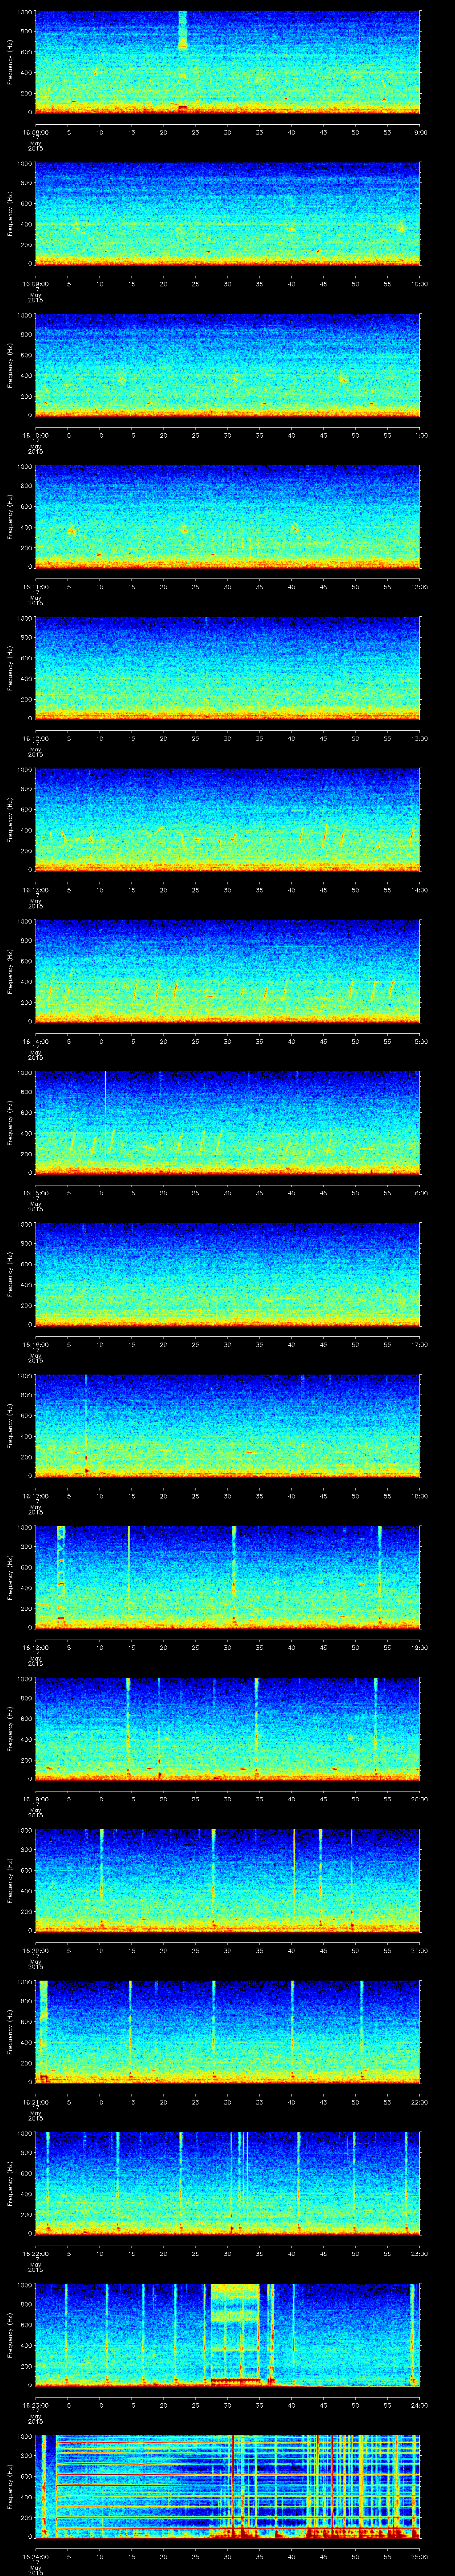Click the 16:19:00 start time label
Image resolution: width=455 pixels, height=2576 pixels.
(x=35, y=1799)
